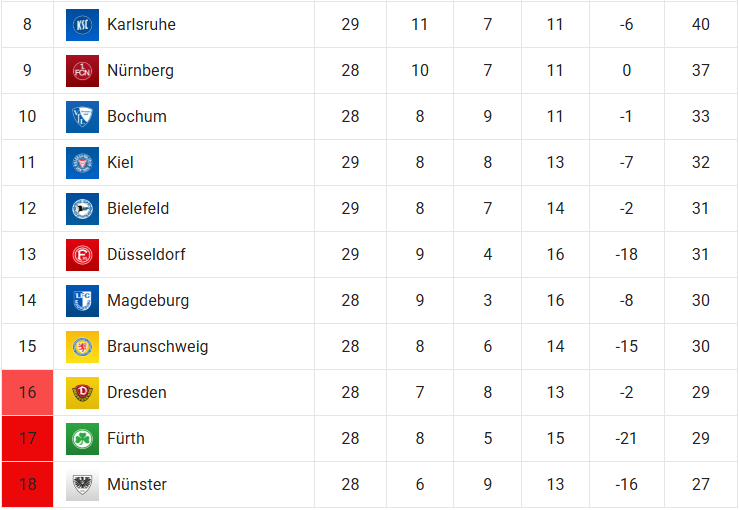Click the Dresden club crest icon
Screen dimensions: 739x510
[82, 393]
